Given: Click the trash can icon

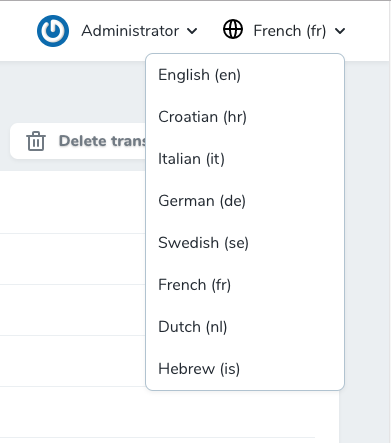Looking at the screenshot, I should tap(36, 141).
